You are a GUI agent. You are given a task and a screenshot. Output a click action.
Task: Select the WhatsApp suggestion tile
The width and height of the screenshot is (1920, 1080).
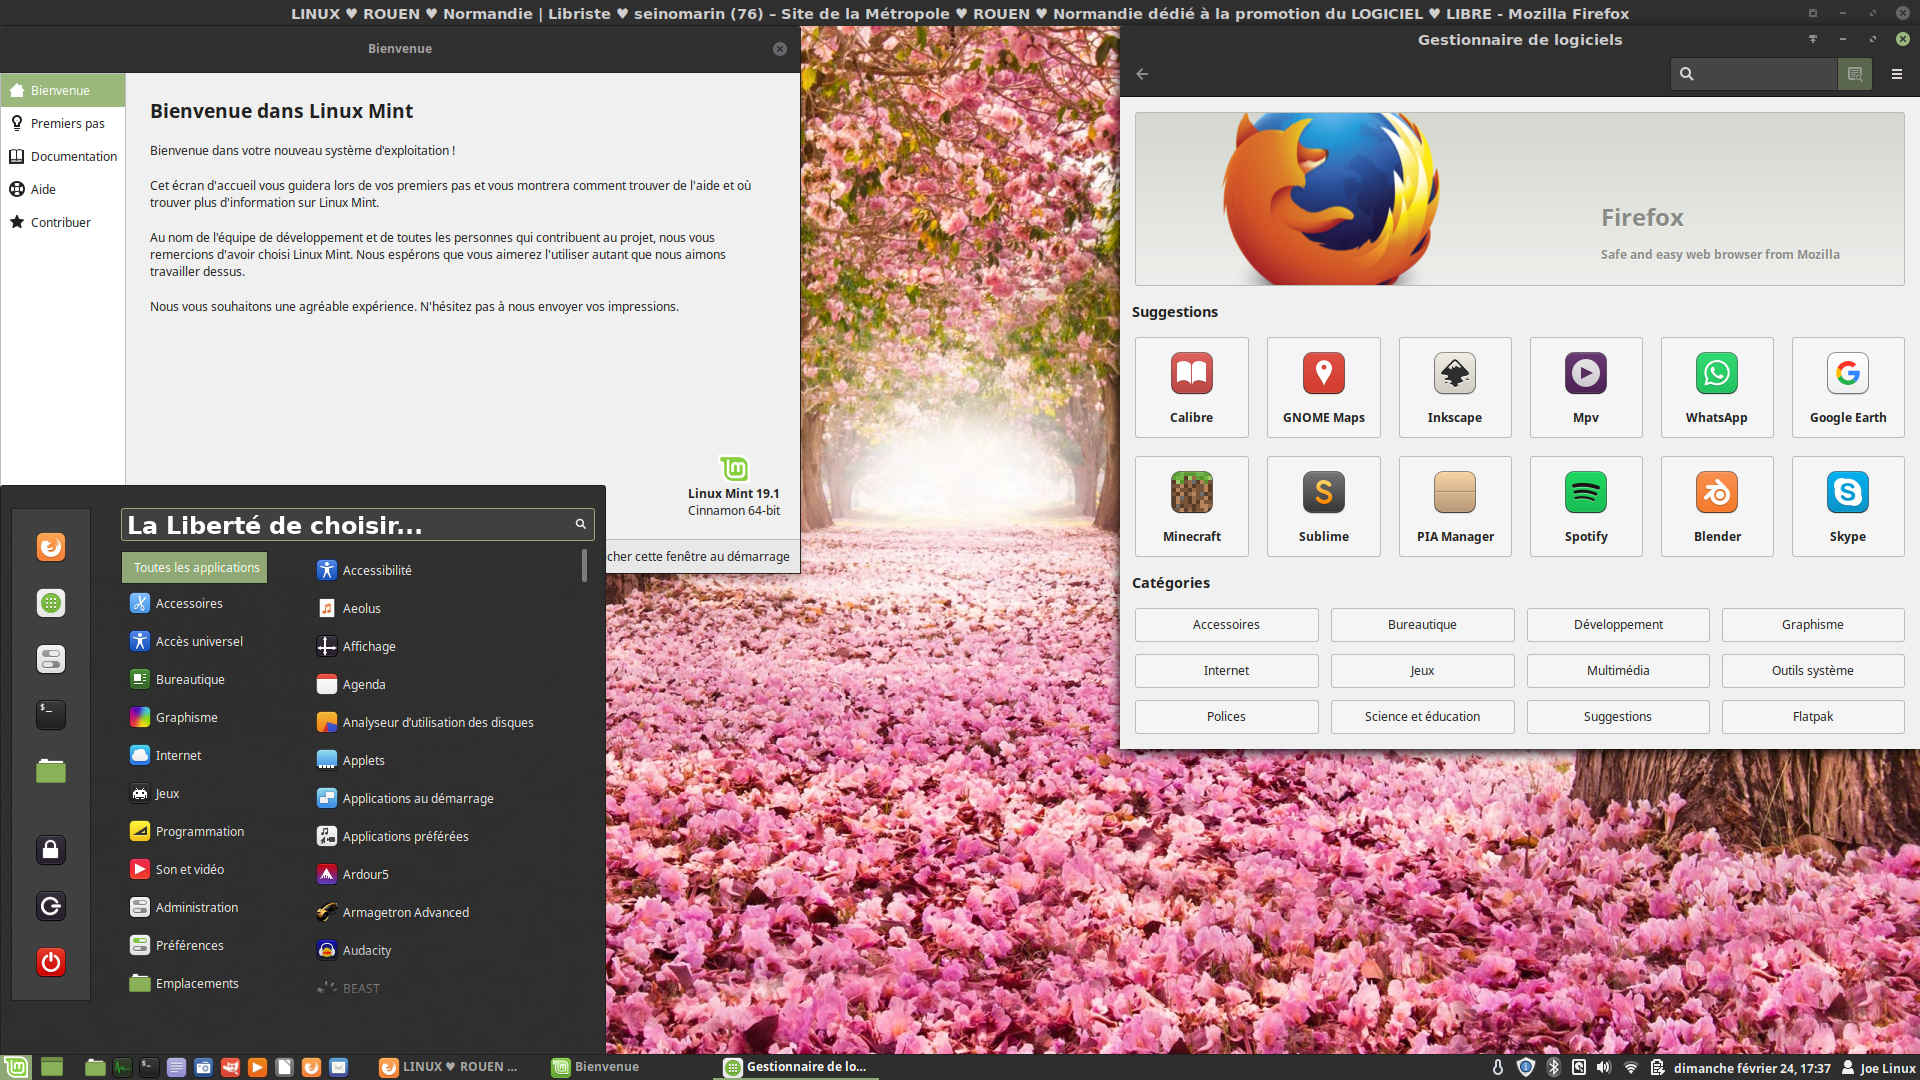[x=1716, y=387]
